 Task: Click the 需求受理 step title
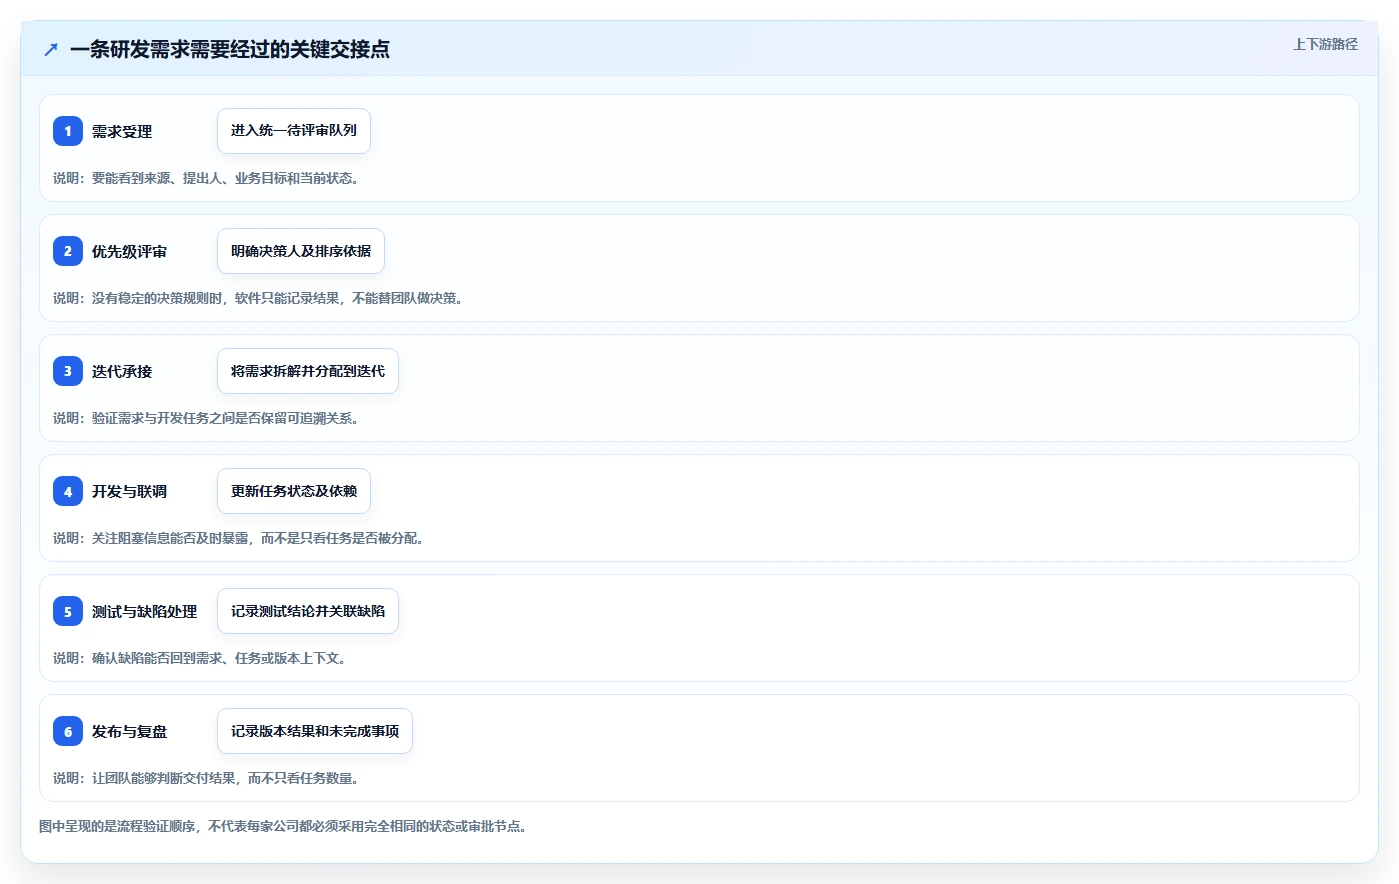(122, 131)
